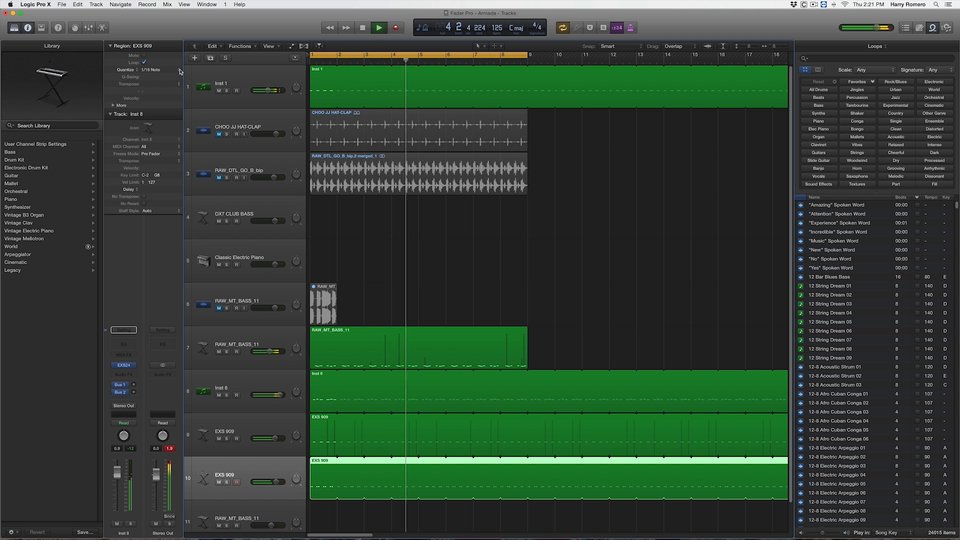The image size is (960, 540).
Task: Click the add new track plus button
Action: (195, 58)
